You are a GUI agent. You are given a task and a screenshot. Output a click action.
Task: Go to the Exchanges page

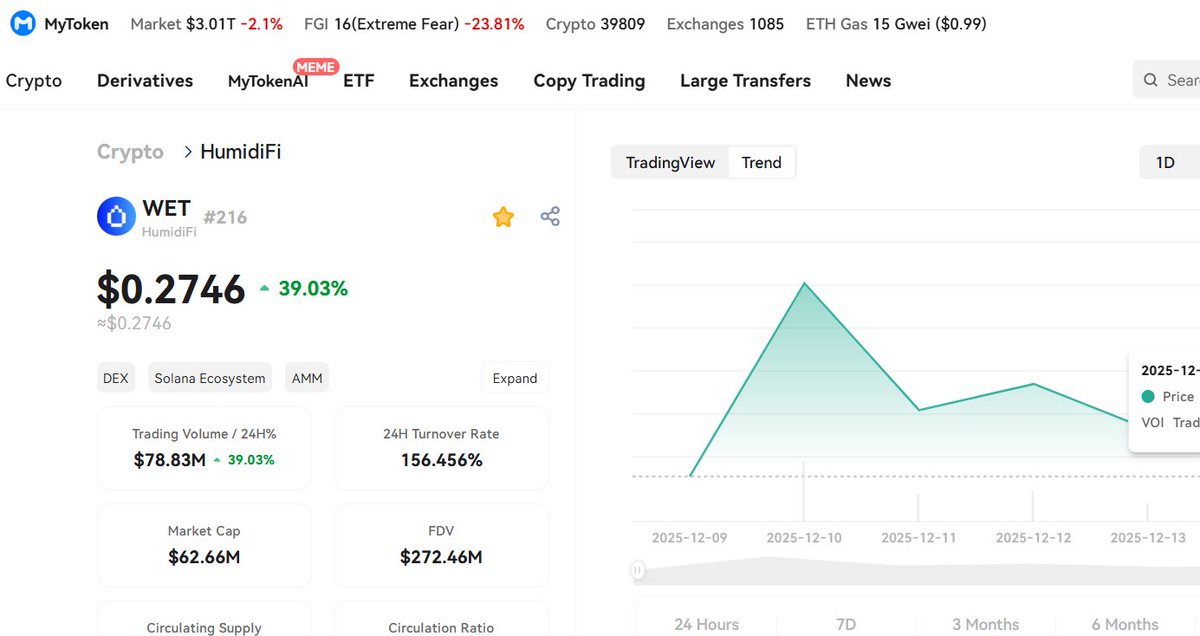[x=453, y=81]
